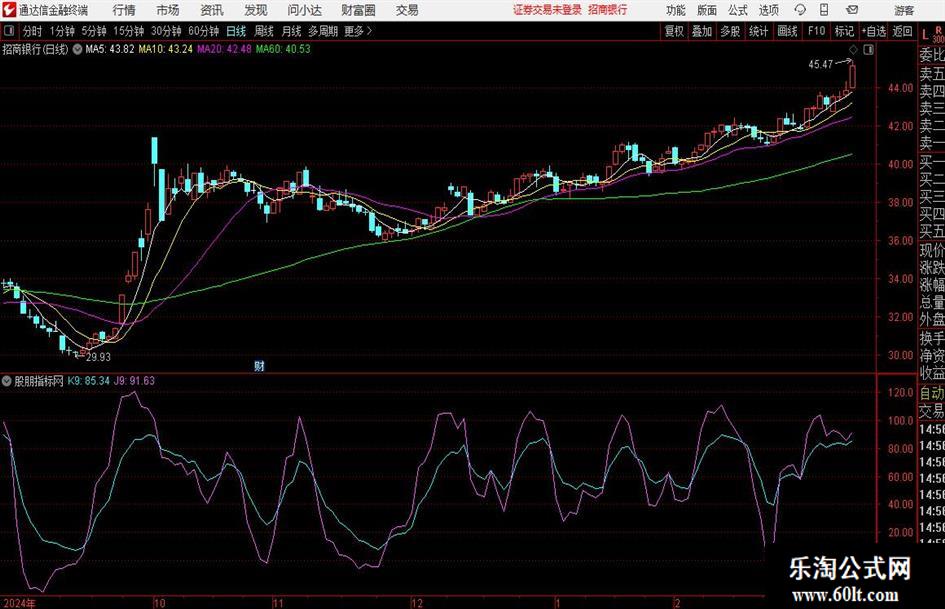
Task: Click the 多股 multi-stock button
Action: click(730, 31)
